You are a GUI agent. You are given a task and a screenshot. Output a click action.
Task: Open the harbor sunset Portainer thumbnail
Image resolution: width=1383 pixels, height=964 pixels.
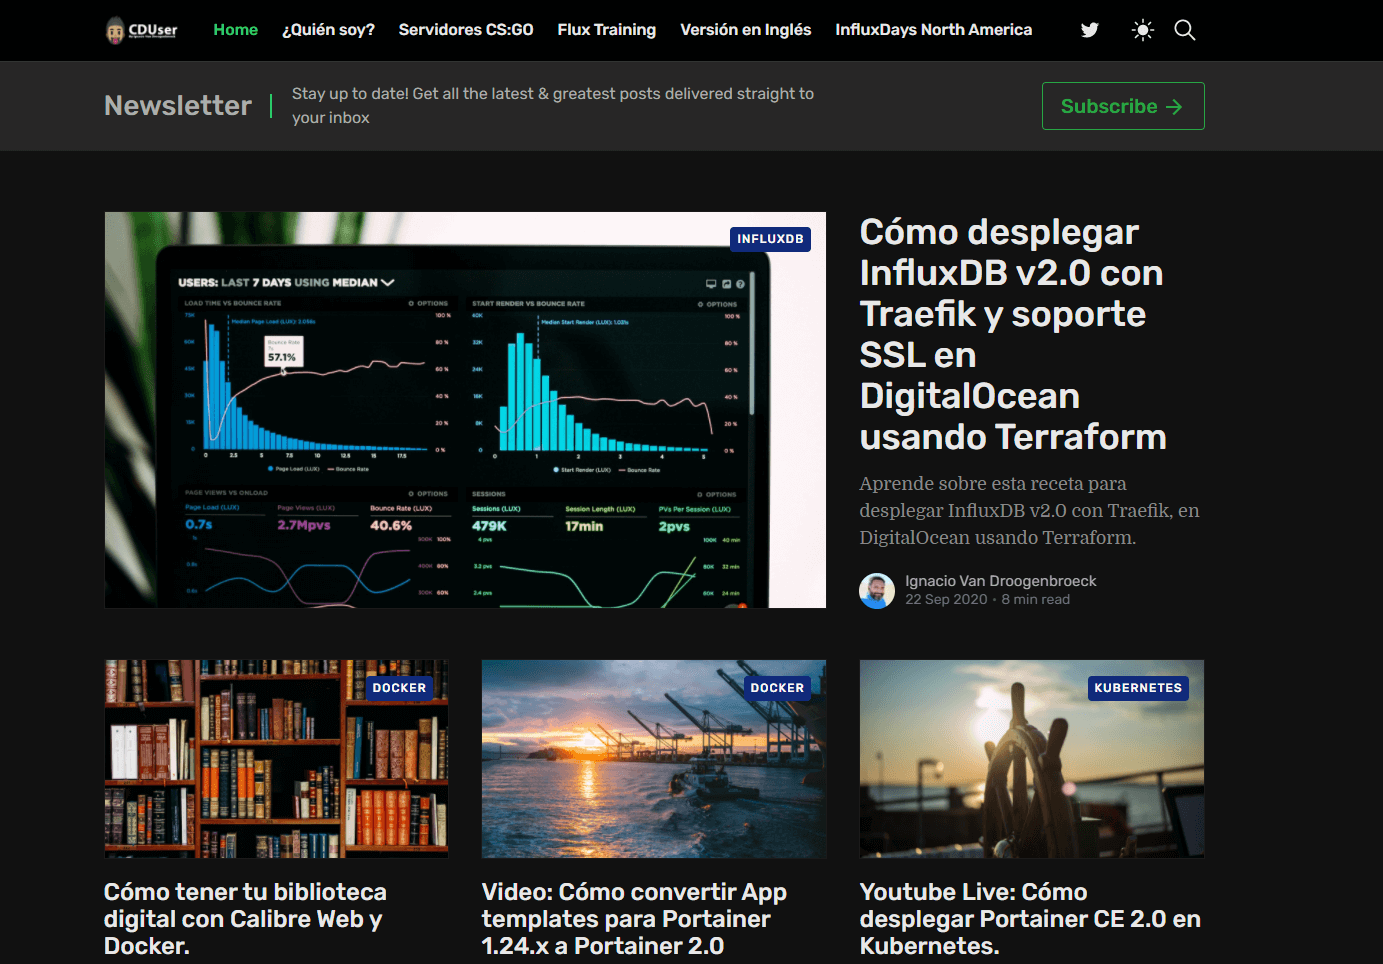tap(654, 759)
